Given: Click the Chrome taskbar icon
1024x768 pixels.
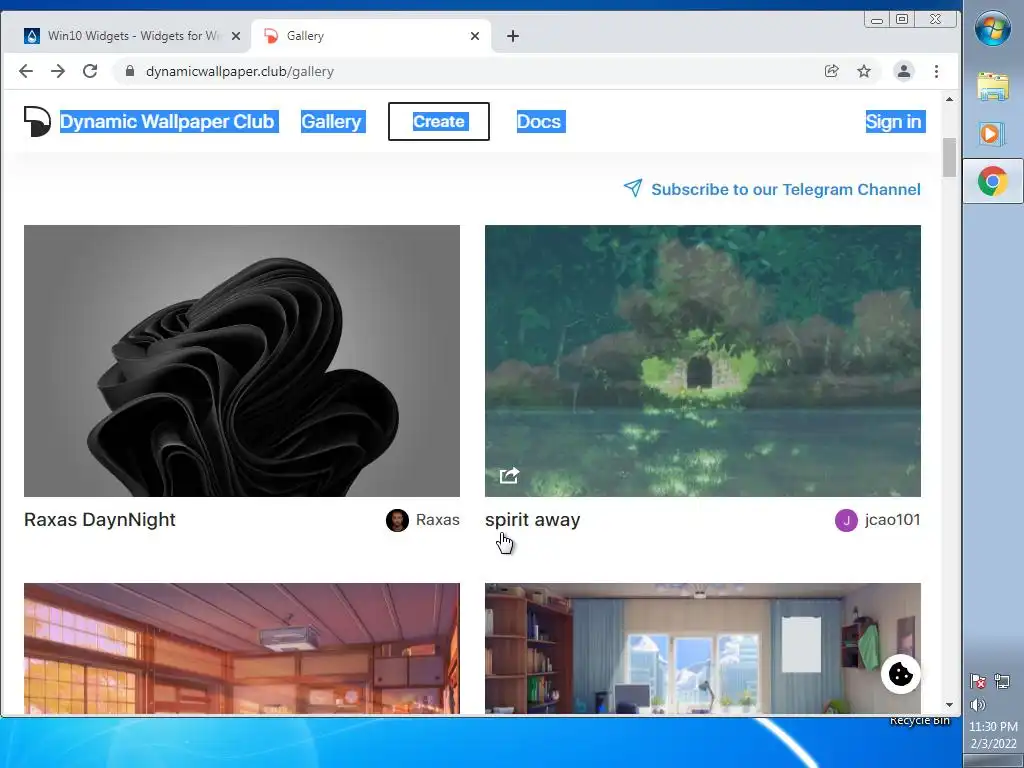Looking at the screenshot, I should [993, 181].
